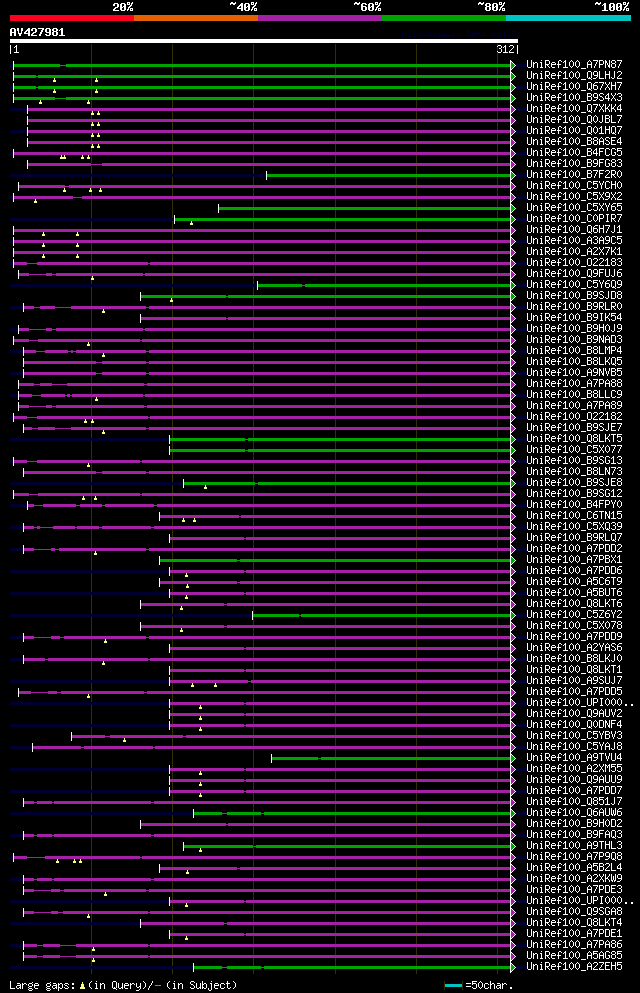Click UniRef100_Q6AUW6 hit name

(x=574, y=813)
